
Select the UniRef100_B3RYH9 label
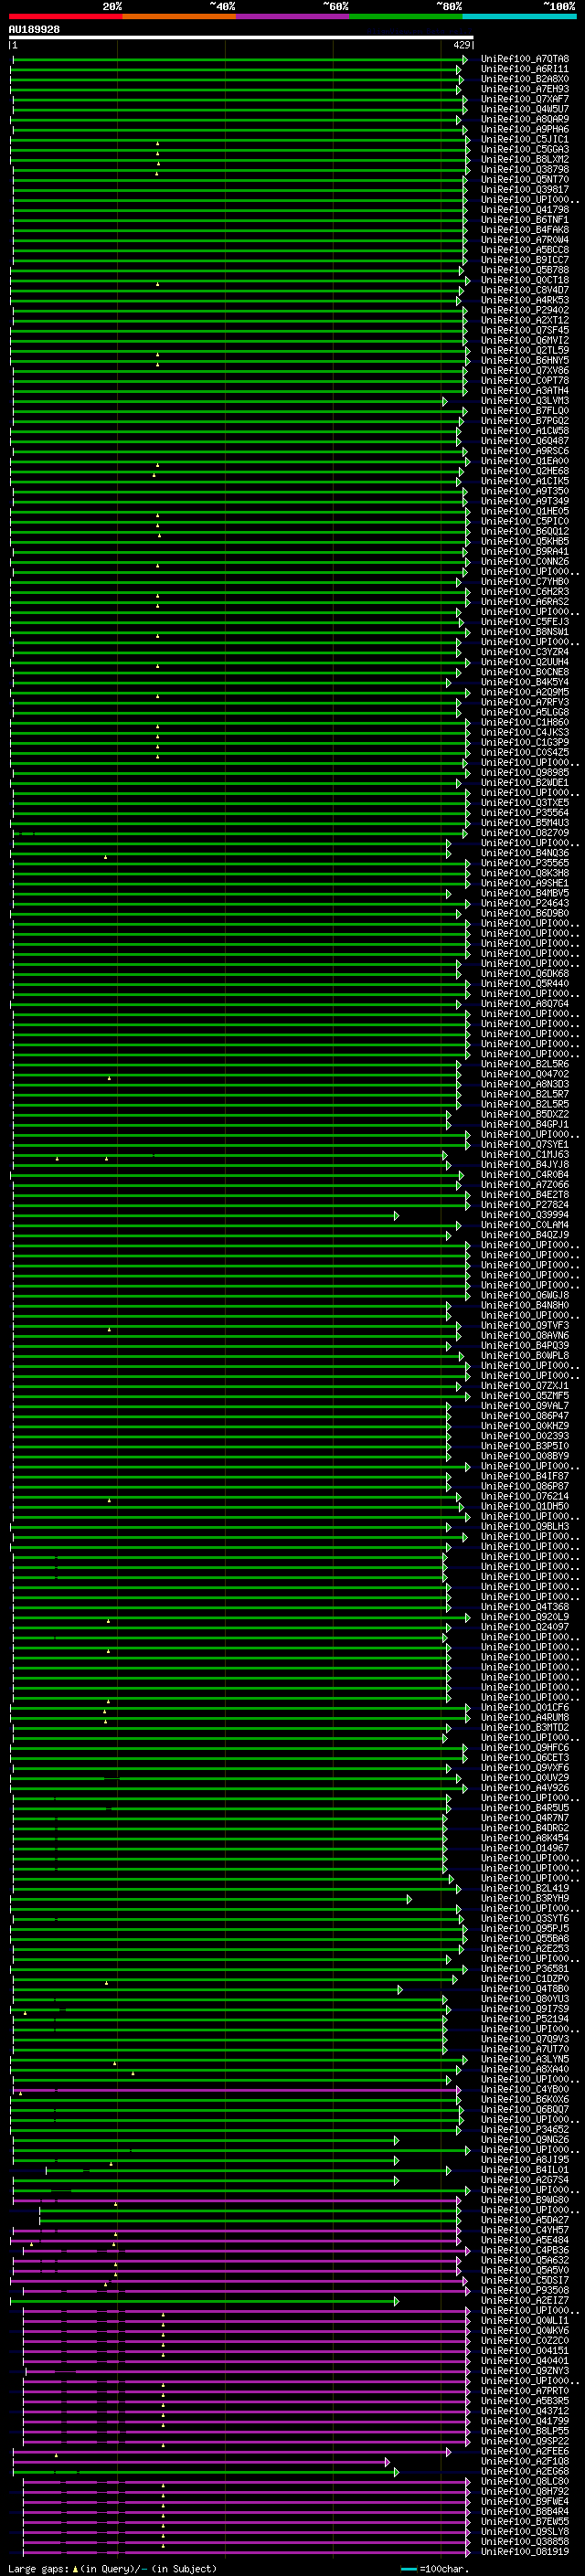525,1898
